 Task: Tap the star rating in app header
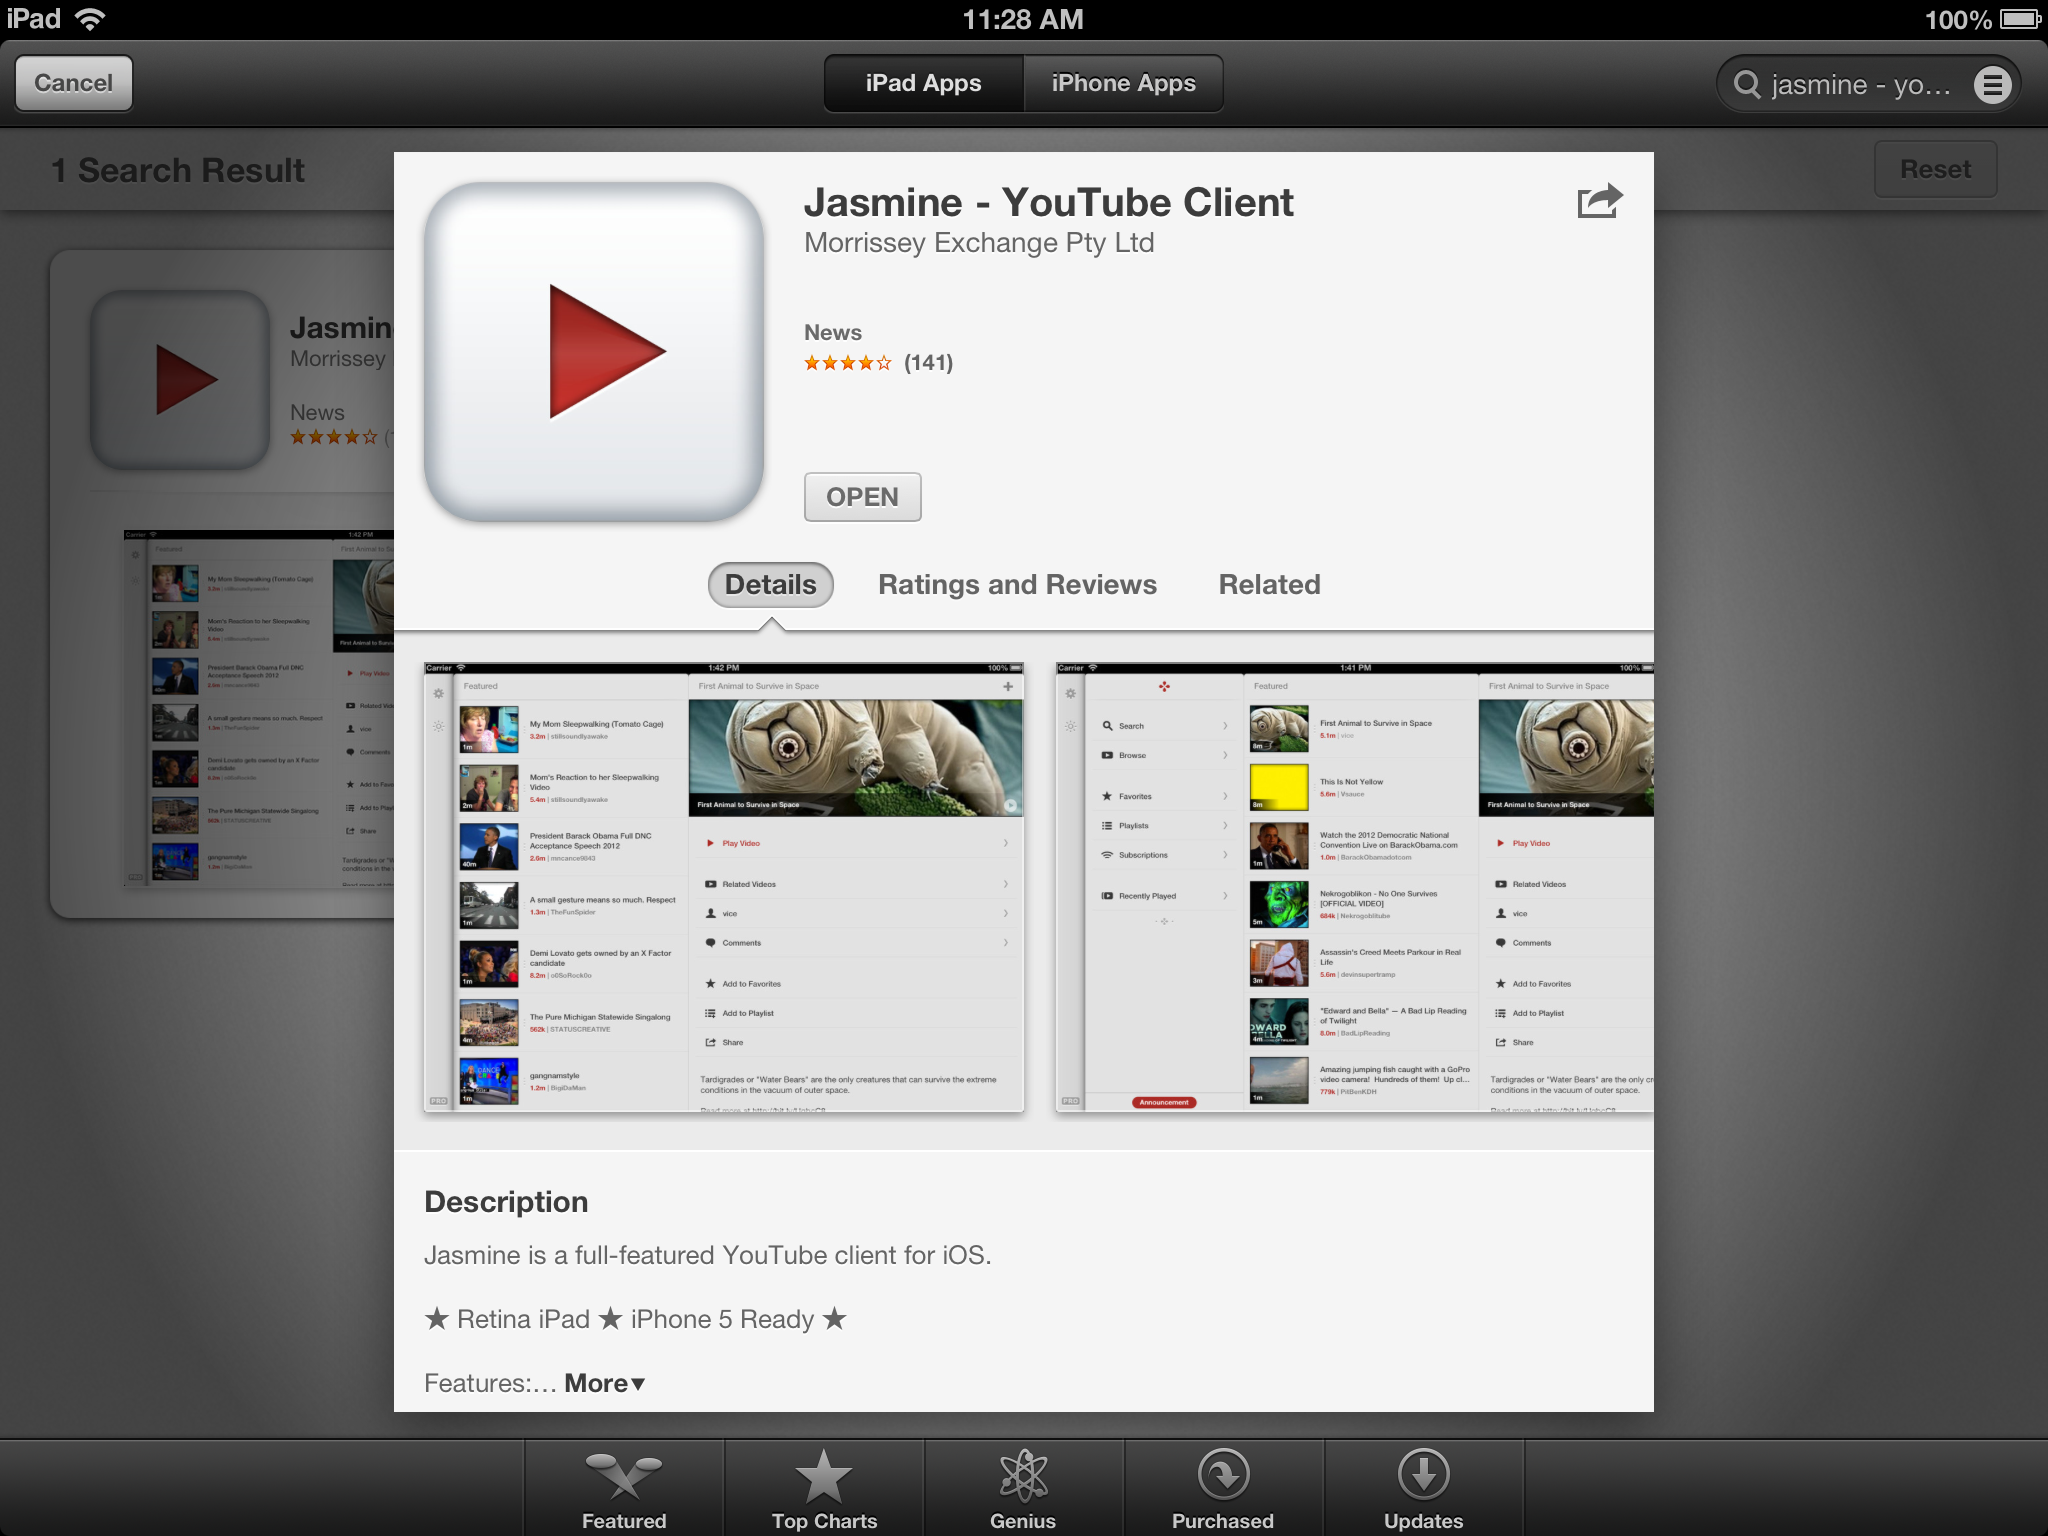(x=848, y=363)
